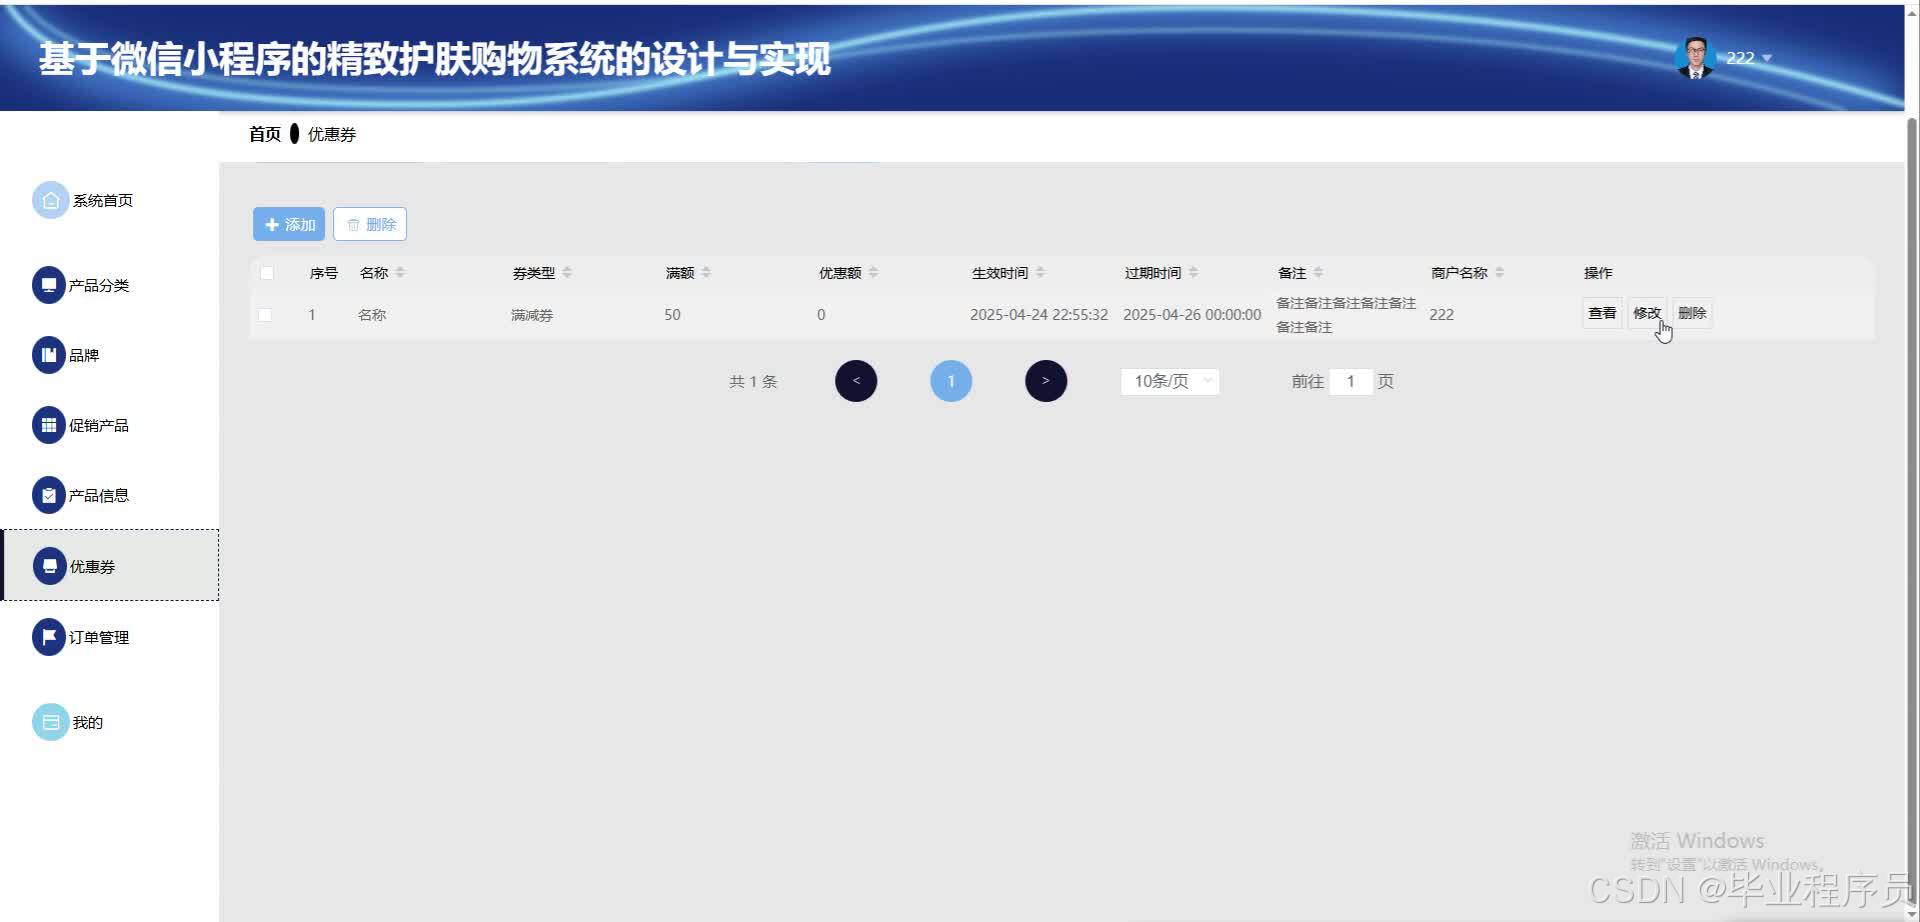Toggle the select-all header checkbox
Image resolution: width=1920 pixels, height=922 pixels.
pos(265,272)
